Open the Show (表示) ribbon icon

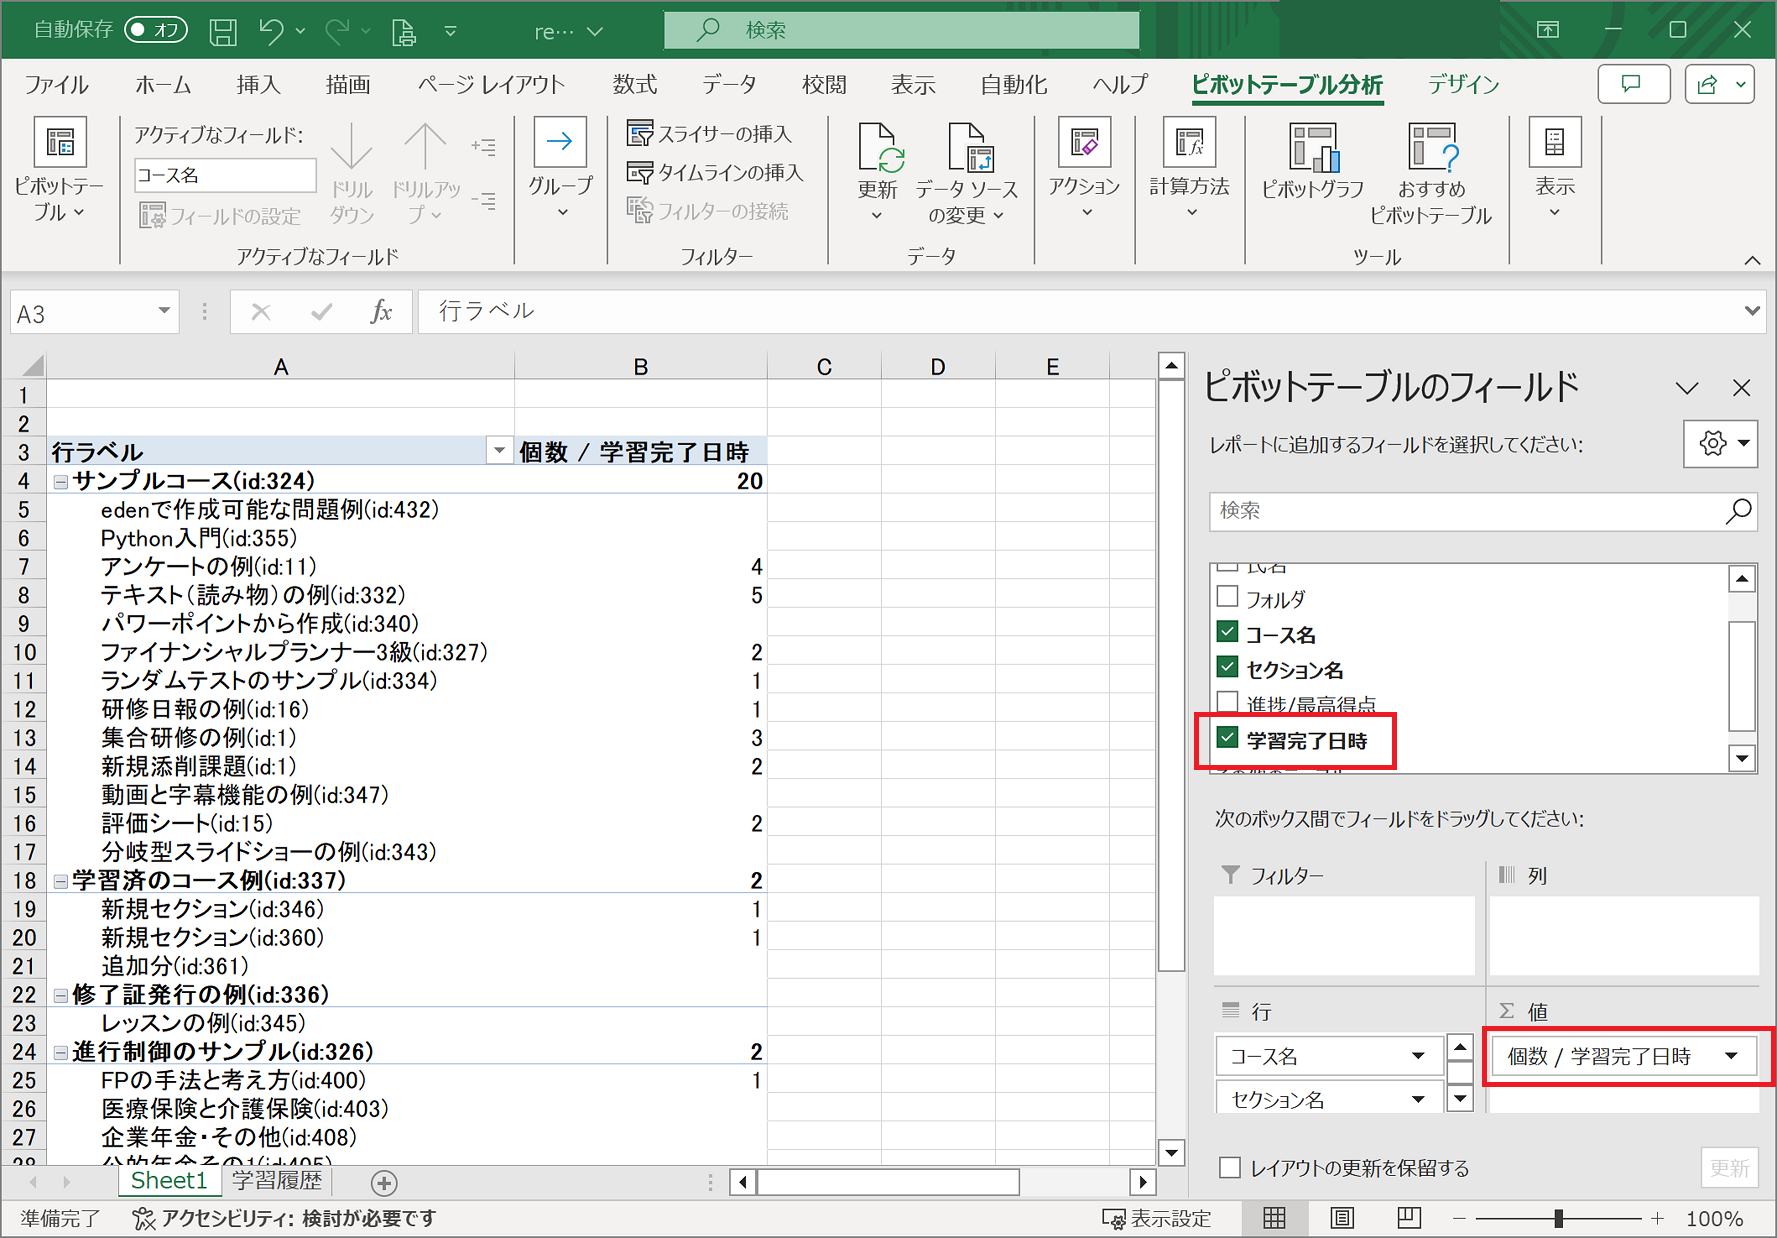point(1554,143)
